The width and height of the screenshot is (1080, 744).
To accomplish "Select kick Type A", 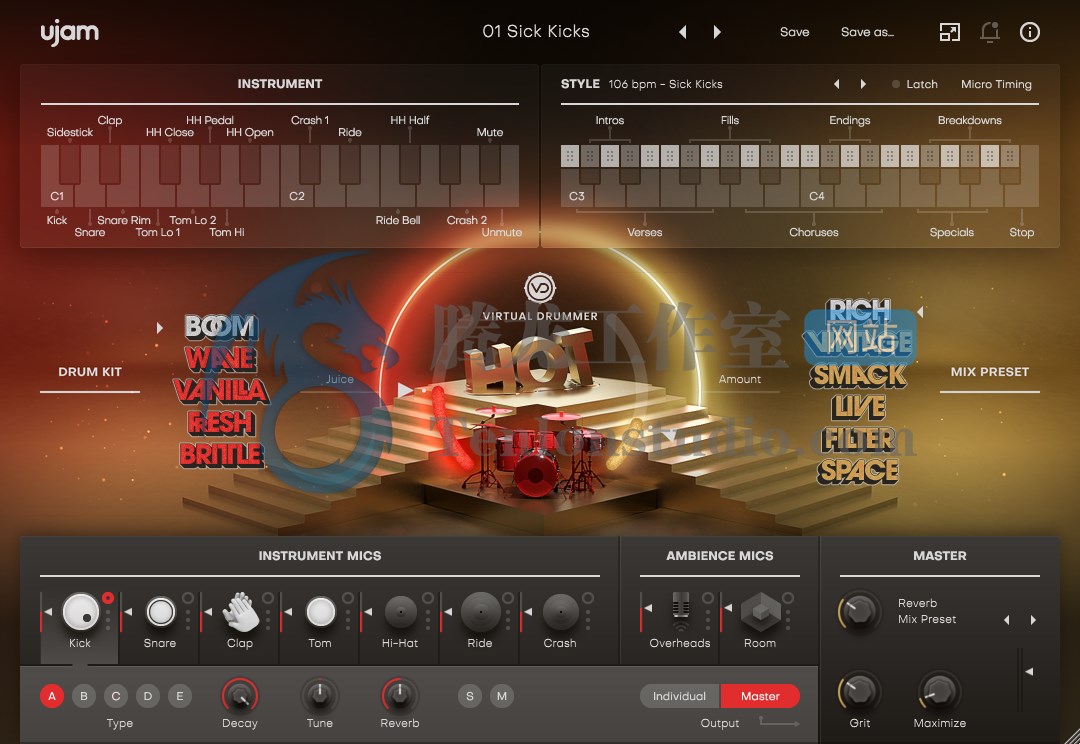I will click(52, 696).
